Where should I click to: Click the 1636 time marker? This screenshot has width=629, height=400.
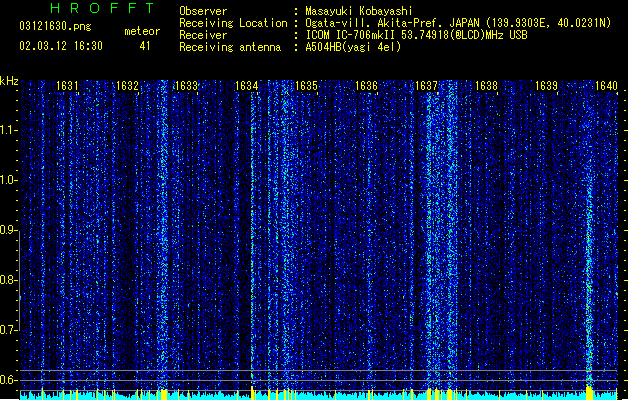(x=366, y=86)
